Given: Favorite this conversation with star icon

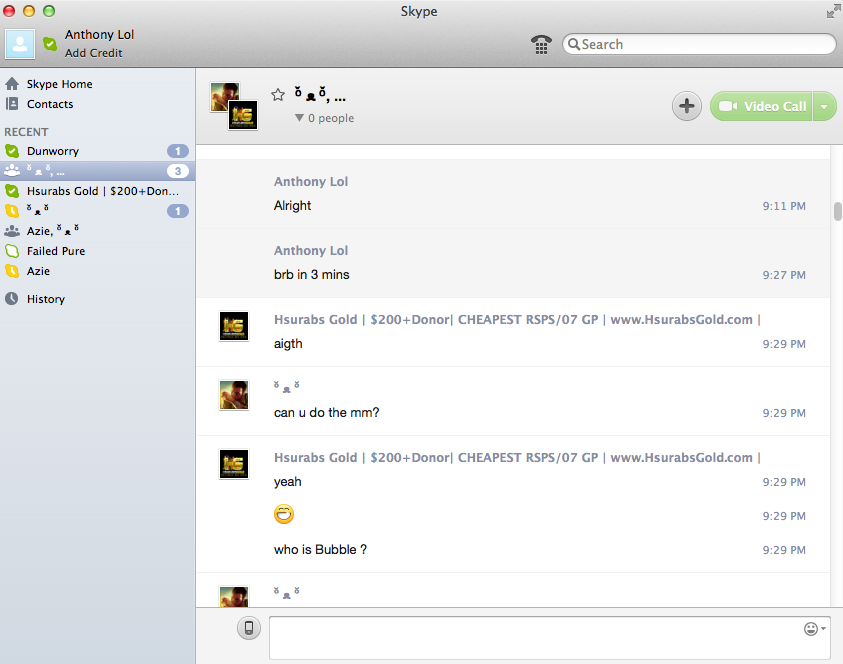Looking at the screenshot, I should pyautogui.click(x=278, y=95).
